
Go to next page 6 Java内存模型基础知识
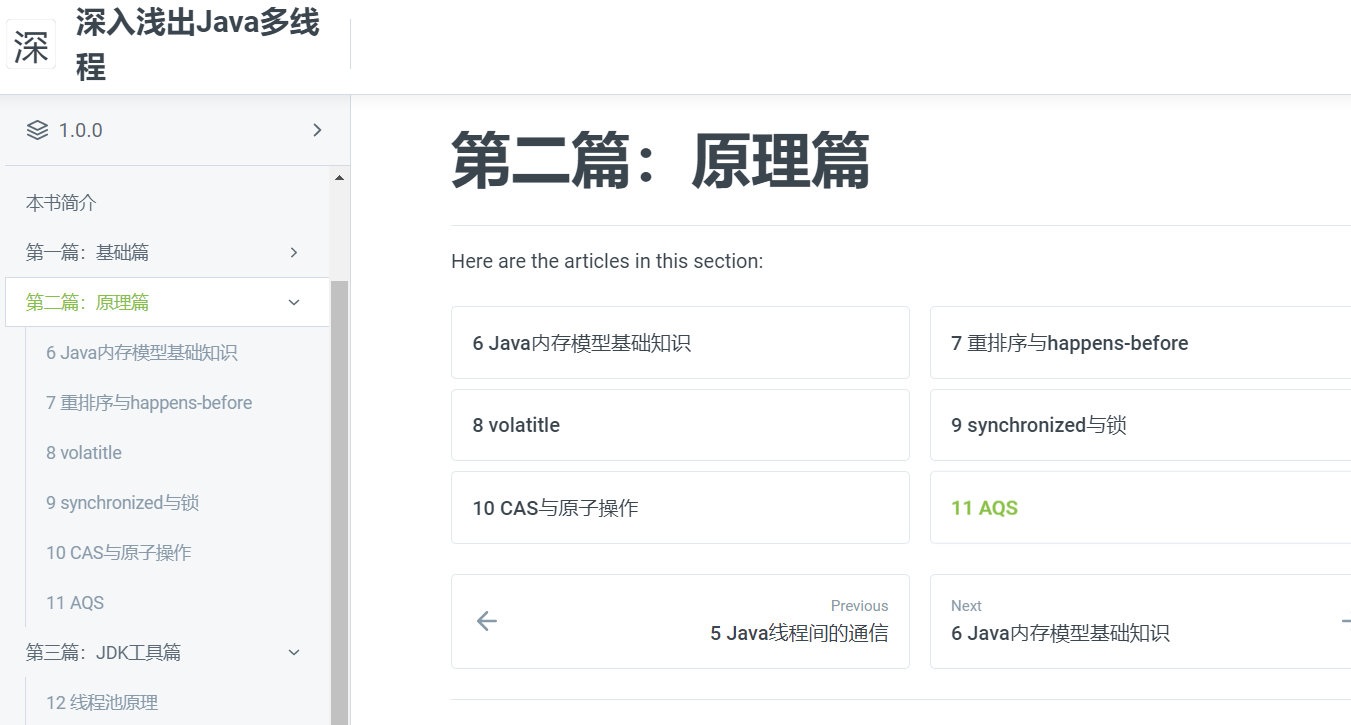[1140, 621]
